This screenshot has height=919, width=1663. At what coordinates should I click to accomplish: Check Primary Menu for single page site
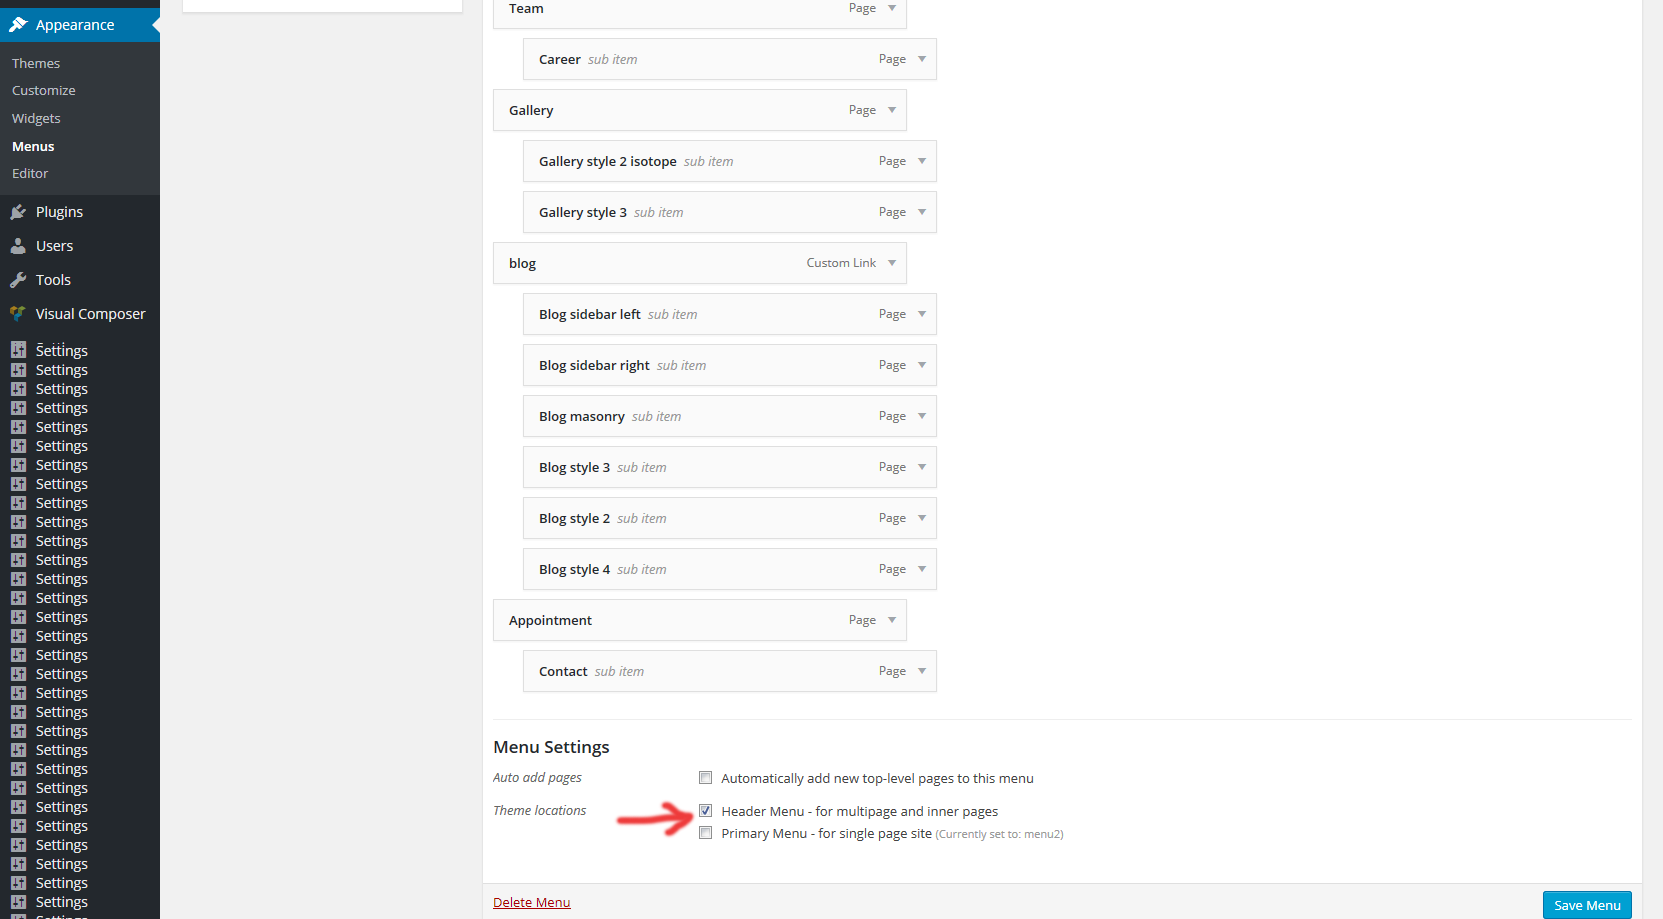point(706,833)
